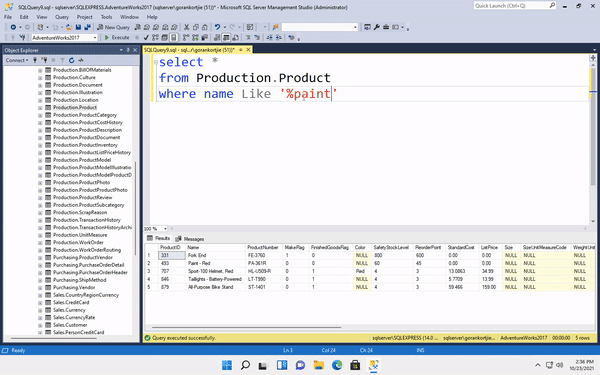Click the Undo arrow icon

coord(217,27)
